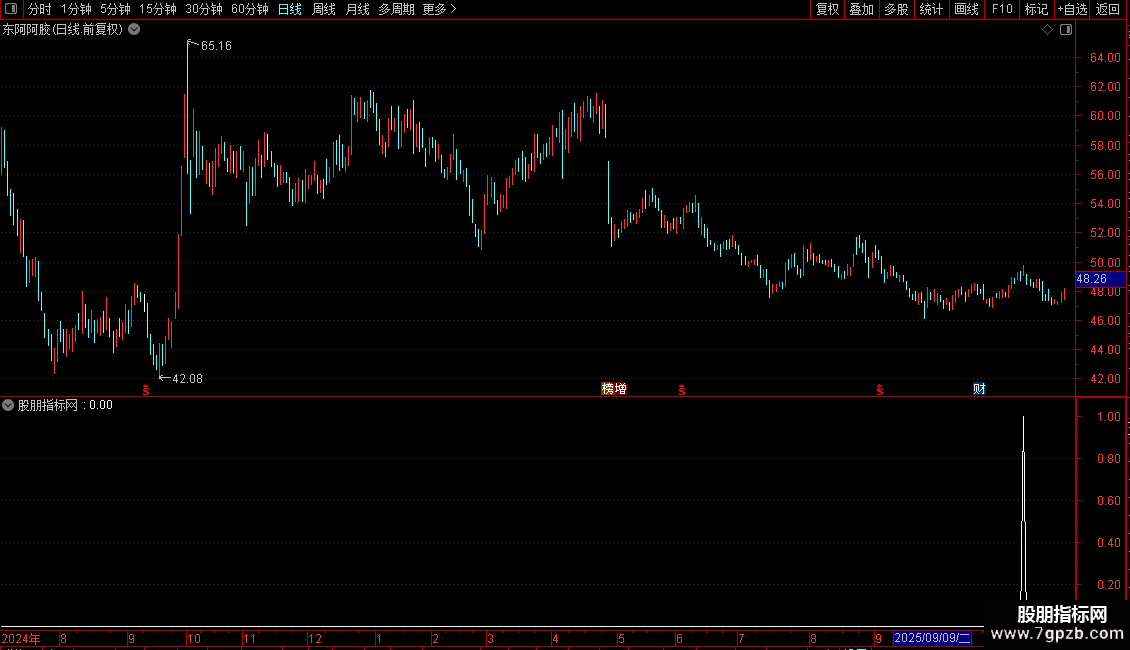The image size is (1130, 650).
Task: Click the diamond icon above price chart
Action: coord(1047,30)
